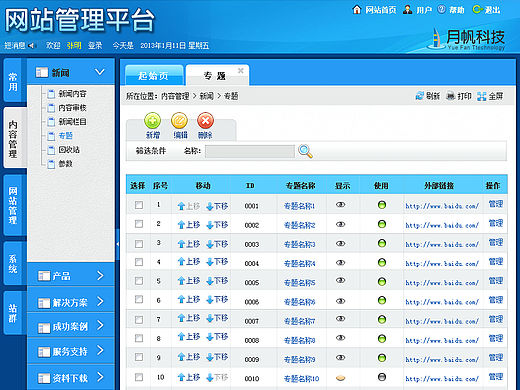520x390 pixels.
Task: Click the 专题名称 column header
Action: [x=300, y=186]
